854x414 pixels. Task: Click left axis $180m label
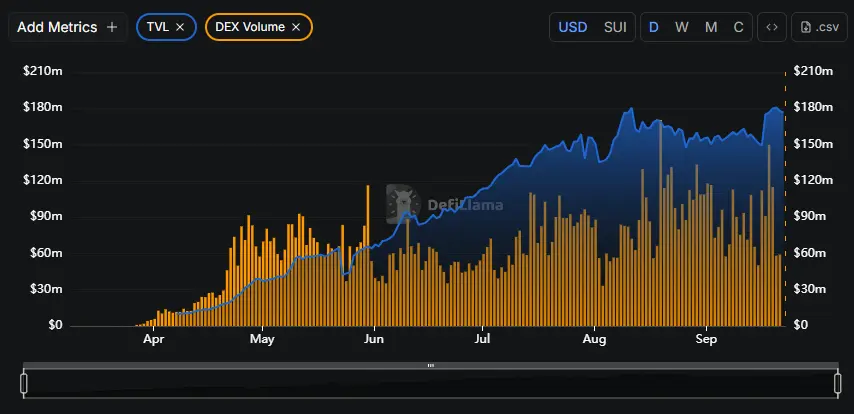(42, 107)
